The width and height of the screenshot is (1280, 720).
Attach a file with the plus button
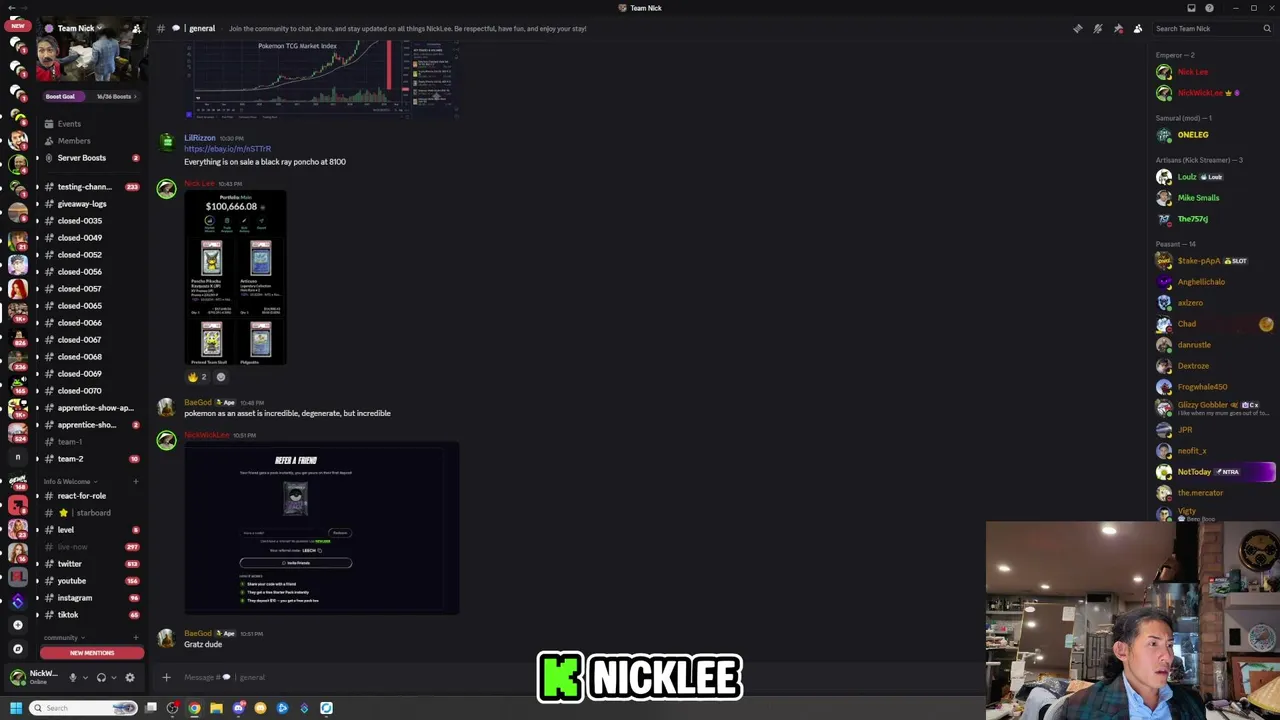coord(166,677)
